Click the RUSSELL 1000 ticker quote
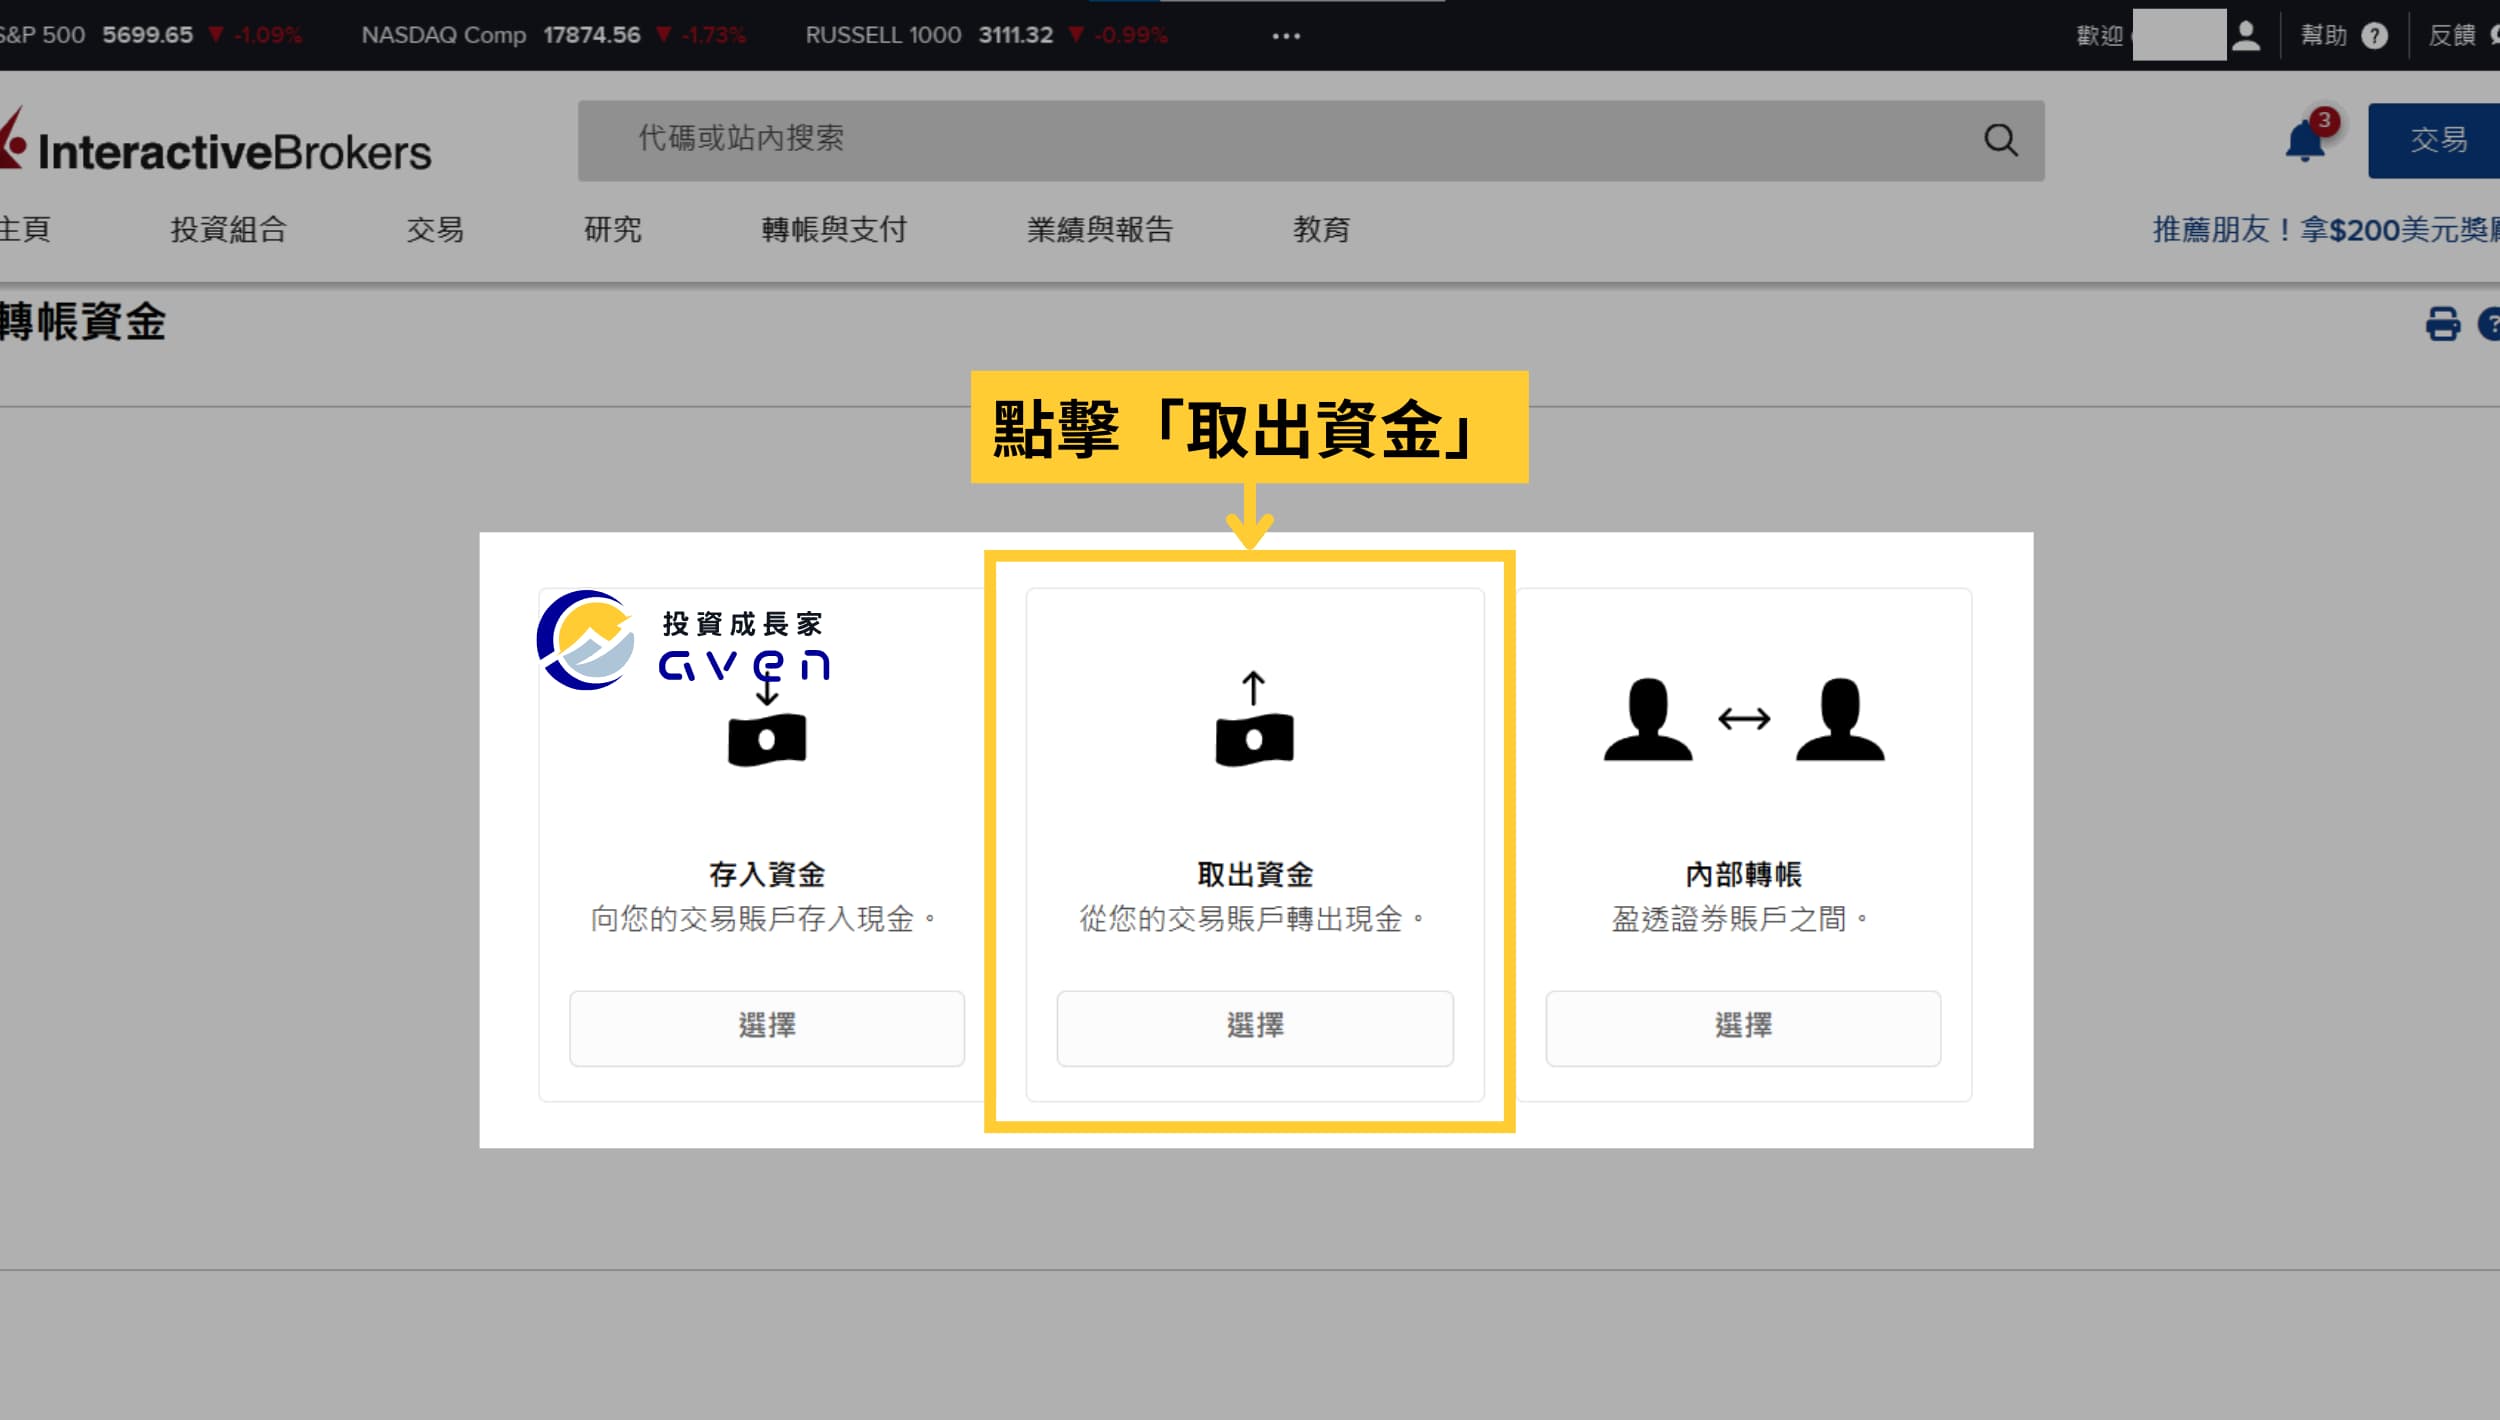Image resolution: width=2500 pixels, height=1420 pixels. pos(986,35)
